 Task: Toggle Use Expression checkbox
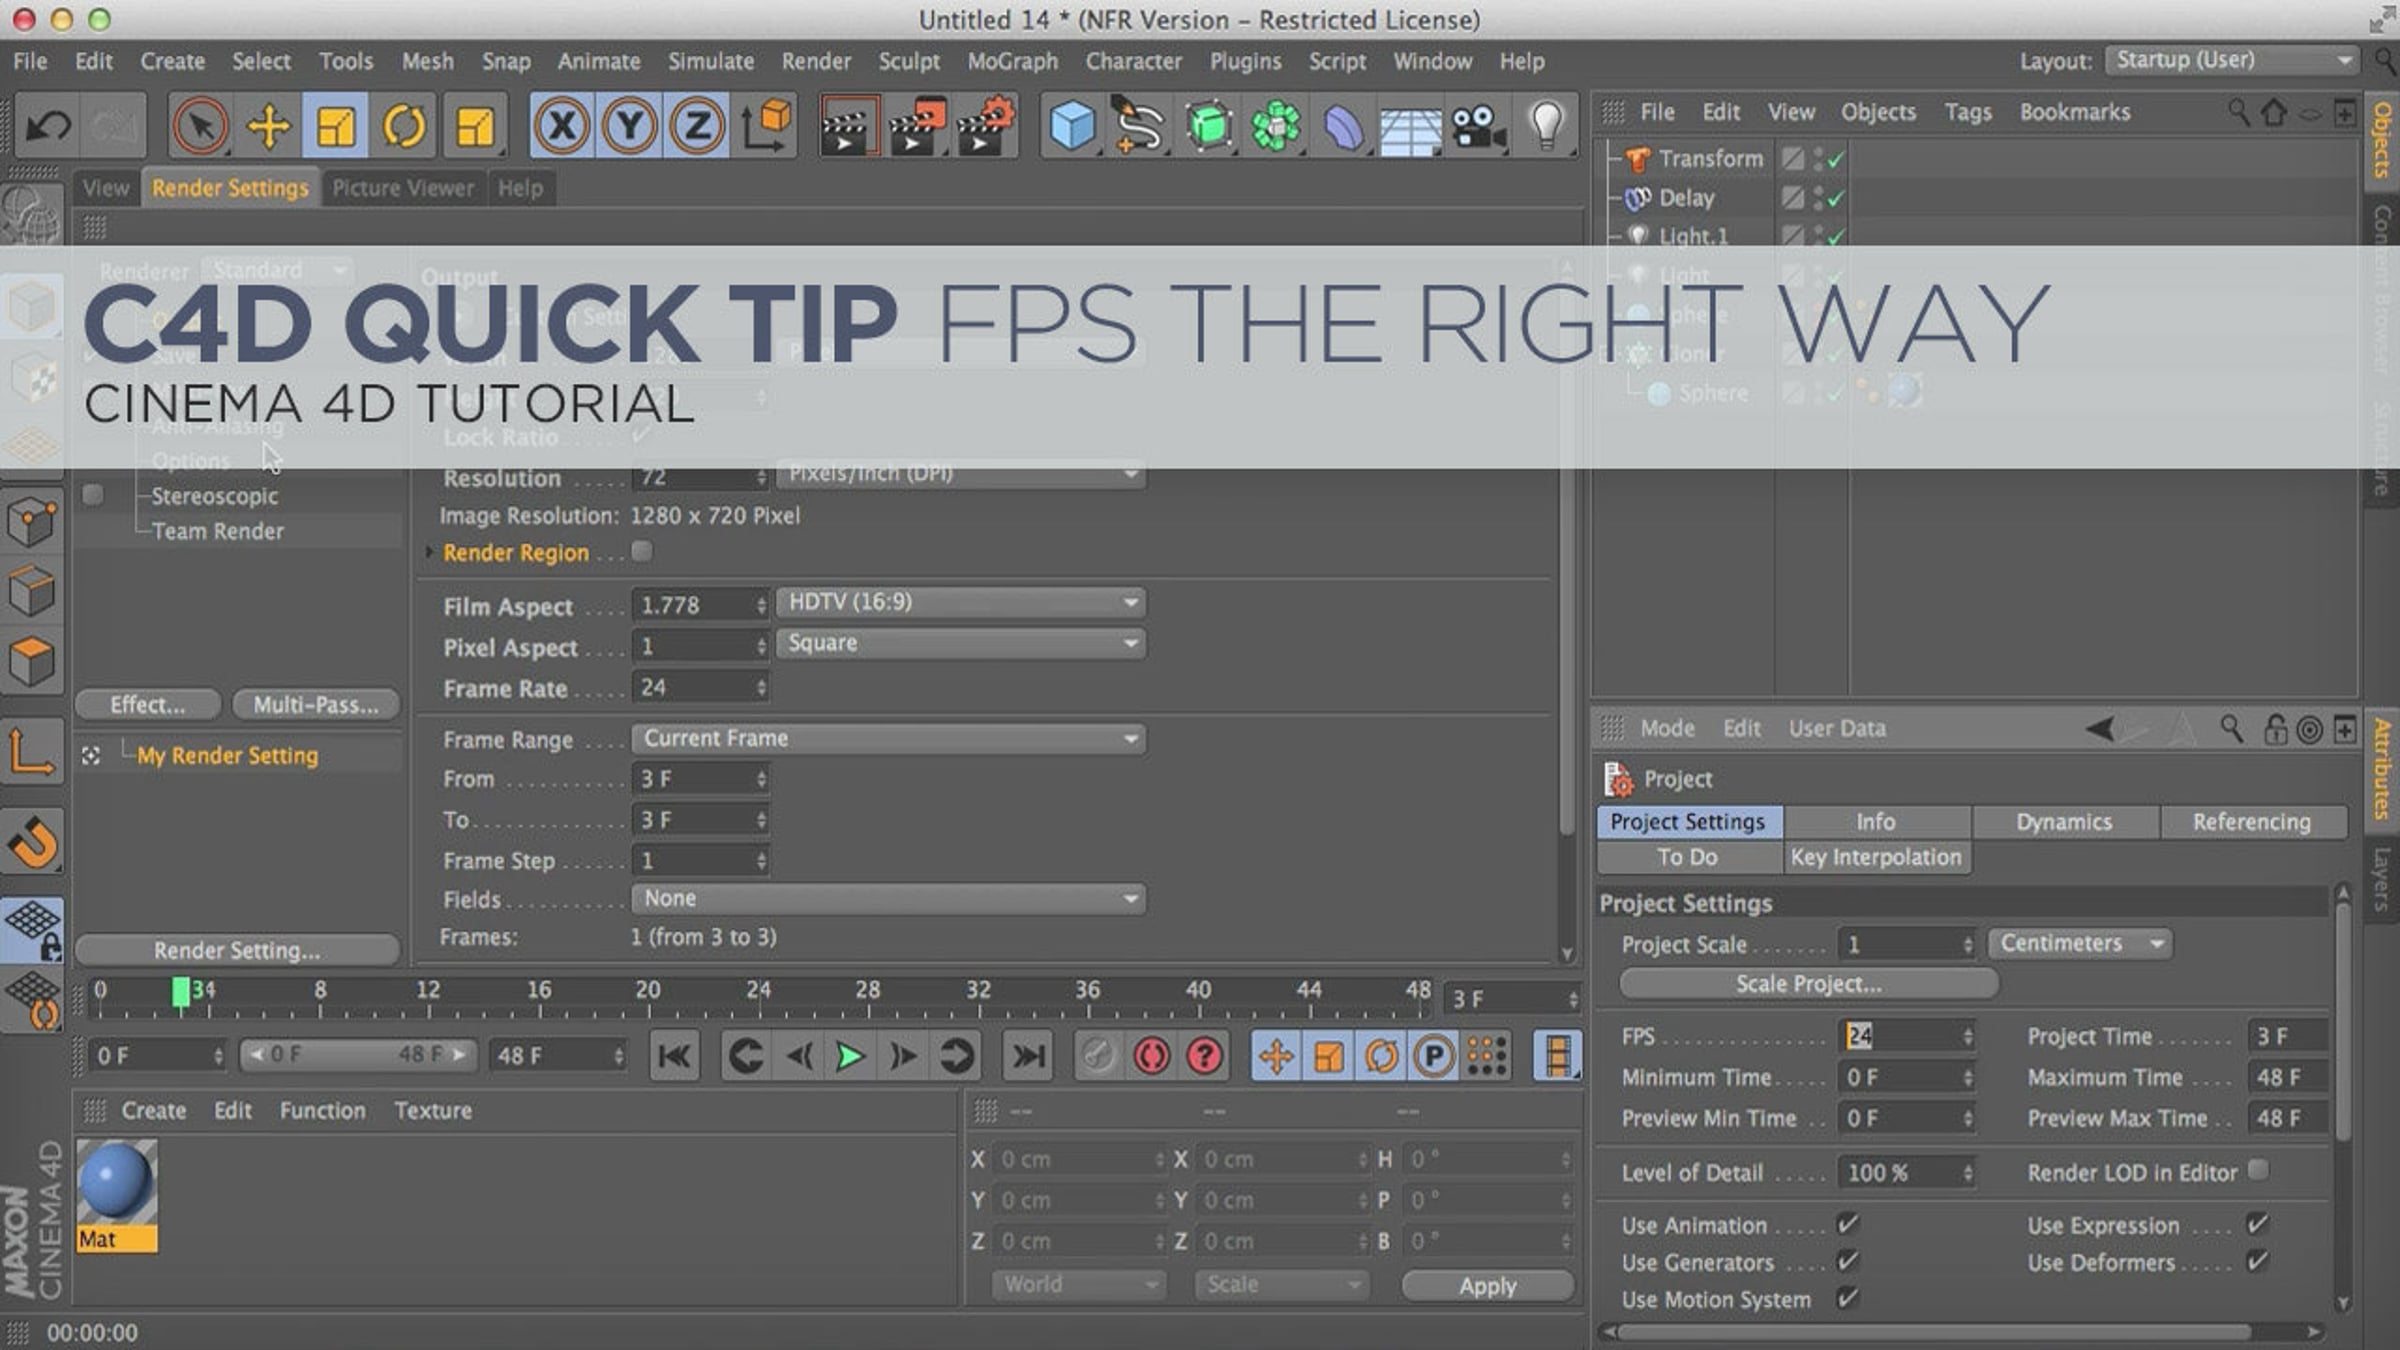tap(2257, 1224)
